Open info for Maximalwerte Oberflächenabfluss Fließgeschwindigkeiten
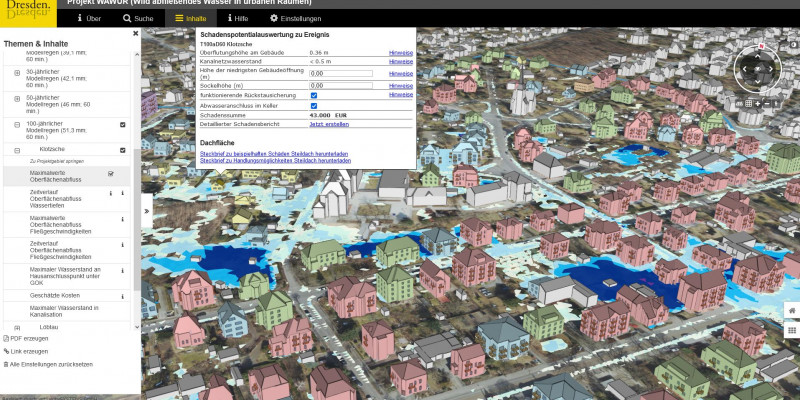Screen dimensions: 800x400 tap(122, 219)
